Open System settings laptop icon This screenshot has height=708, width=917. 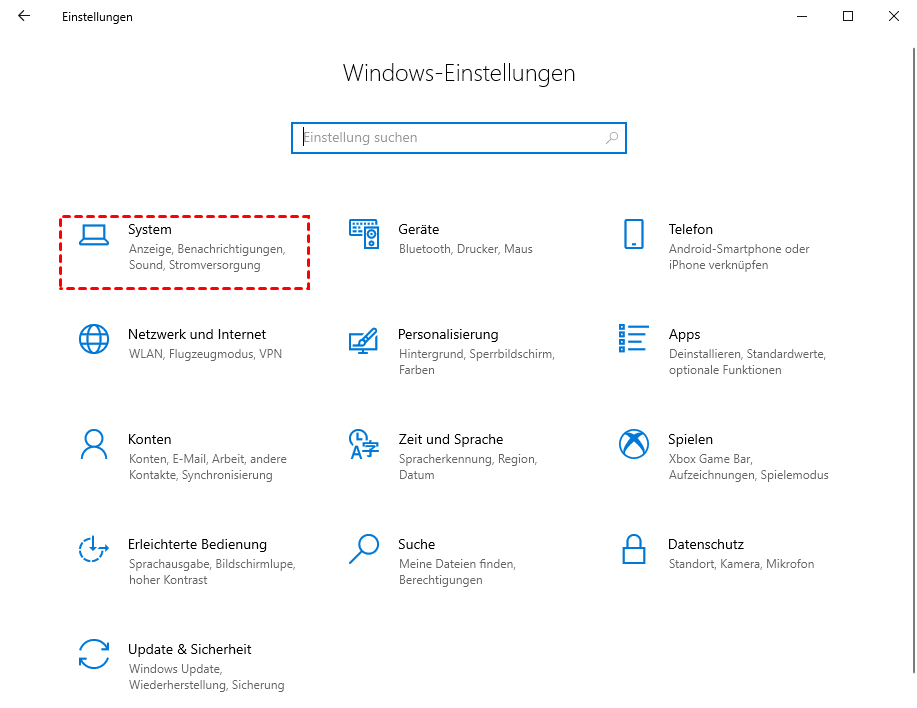[x=94, y=235]
